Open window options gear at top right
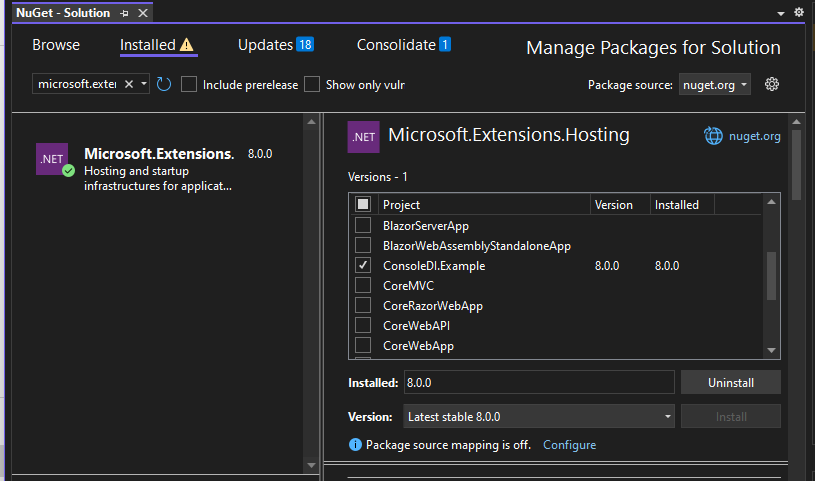 click(x=799, y=12)
